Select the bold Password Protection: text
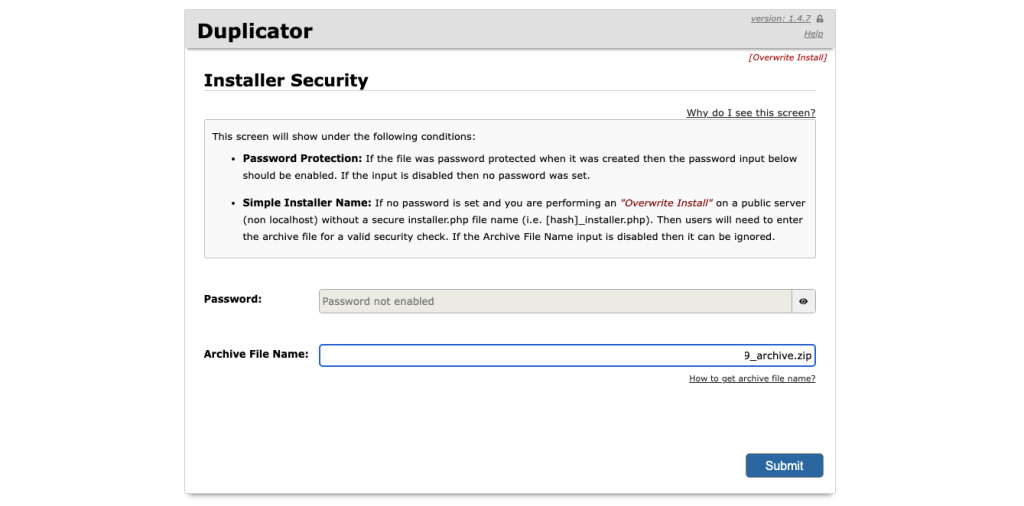The image size is (1024, 506). click(302, 159)
